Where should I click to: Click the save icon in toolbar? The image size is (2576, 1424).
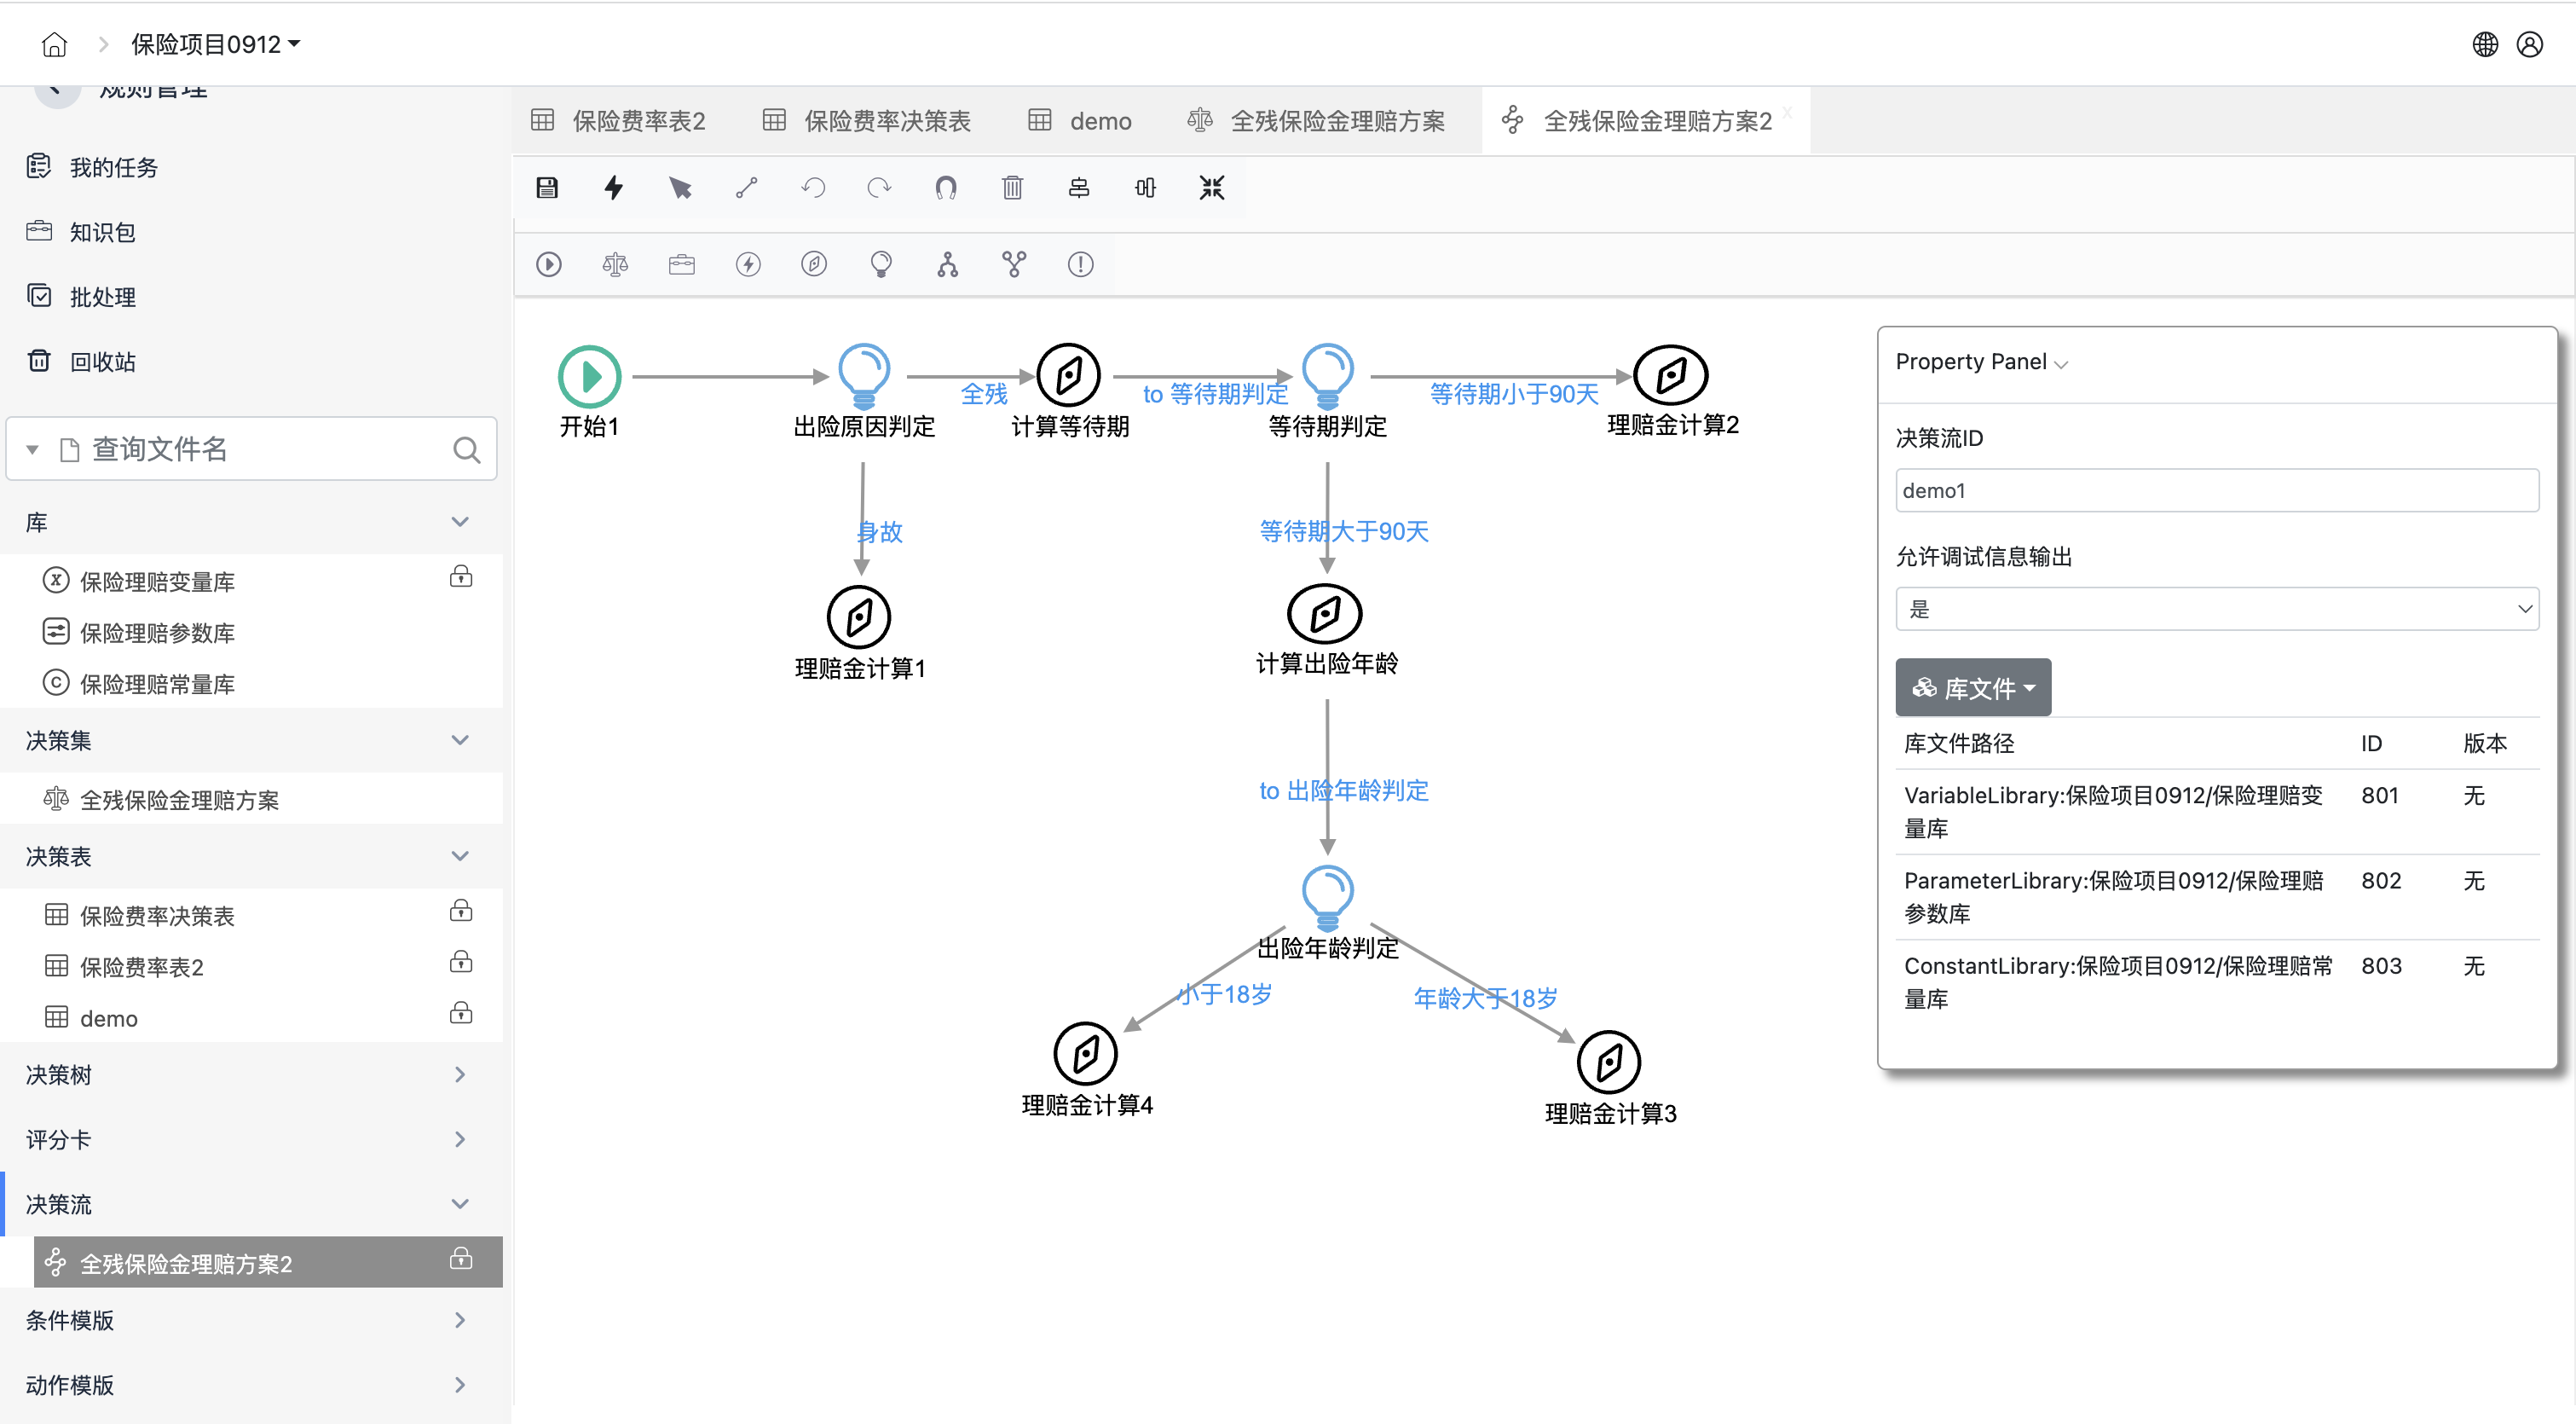tap(547, 188)
